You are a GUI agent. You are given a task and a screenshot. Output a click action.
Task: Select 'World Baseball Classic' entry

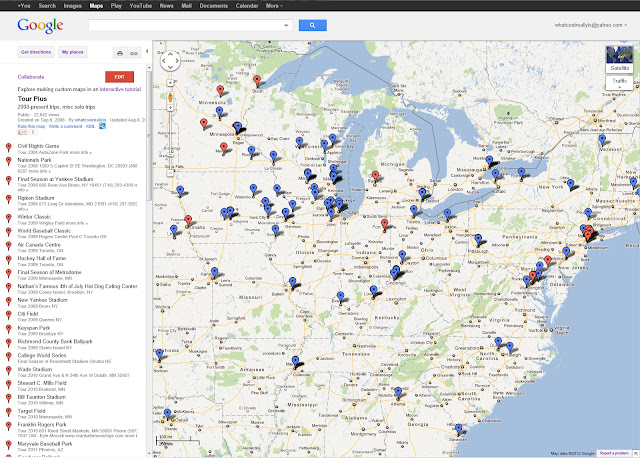point(44,231)
